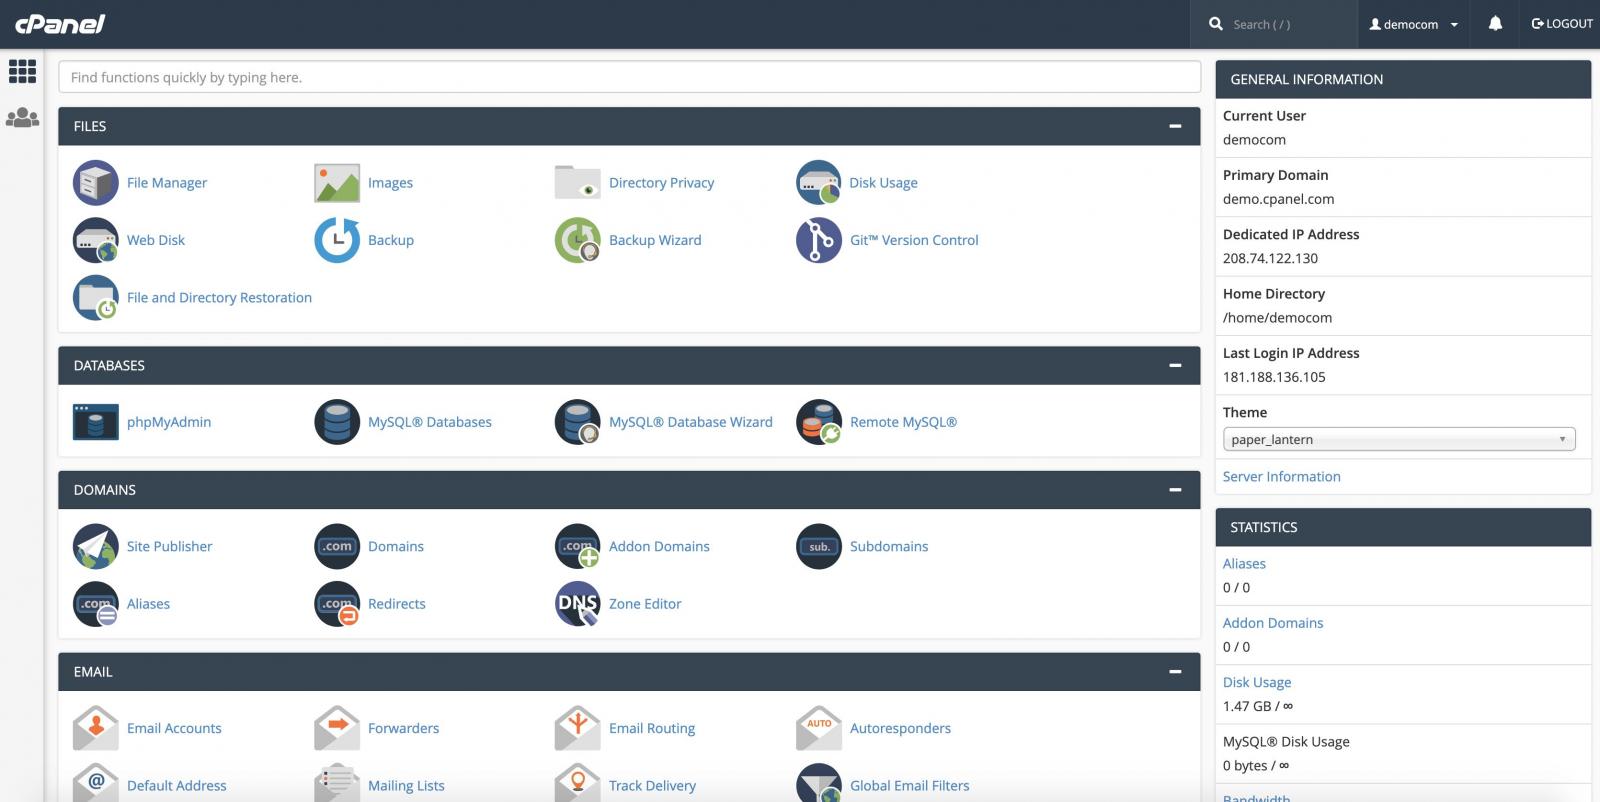Click the Backup clock icon
Image resolution: width=1600 pixels, height=802 pixels.
tap(337, 240)
